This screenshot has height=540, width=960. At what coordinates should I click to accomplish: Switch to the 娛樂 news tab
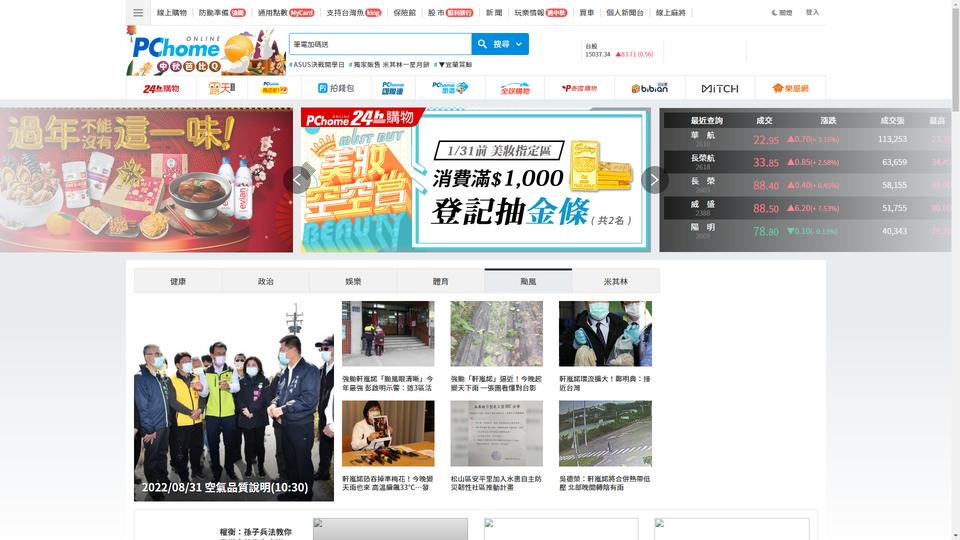coord(353,281)
